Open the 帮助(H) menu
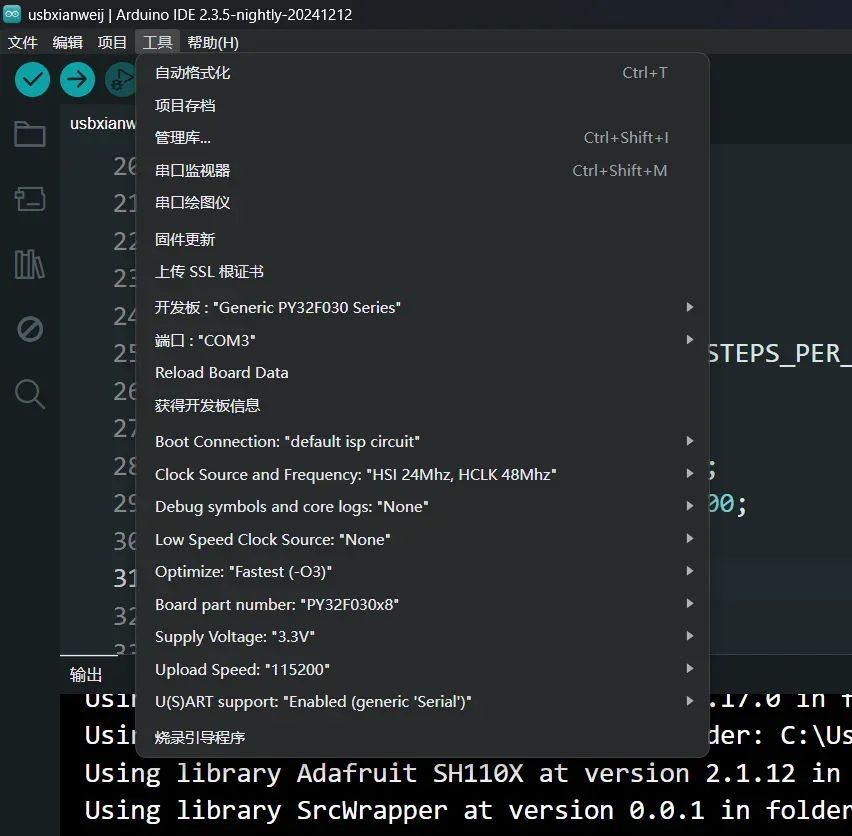Viewport: 852px width, 836px height. [213, 42]
